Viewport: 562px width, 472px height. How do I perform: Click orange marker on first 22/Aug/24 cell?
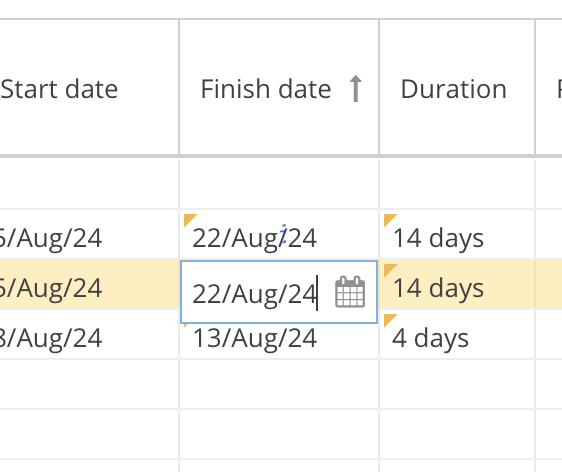pos(190,220)
